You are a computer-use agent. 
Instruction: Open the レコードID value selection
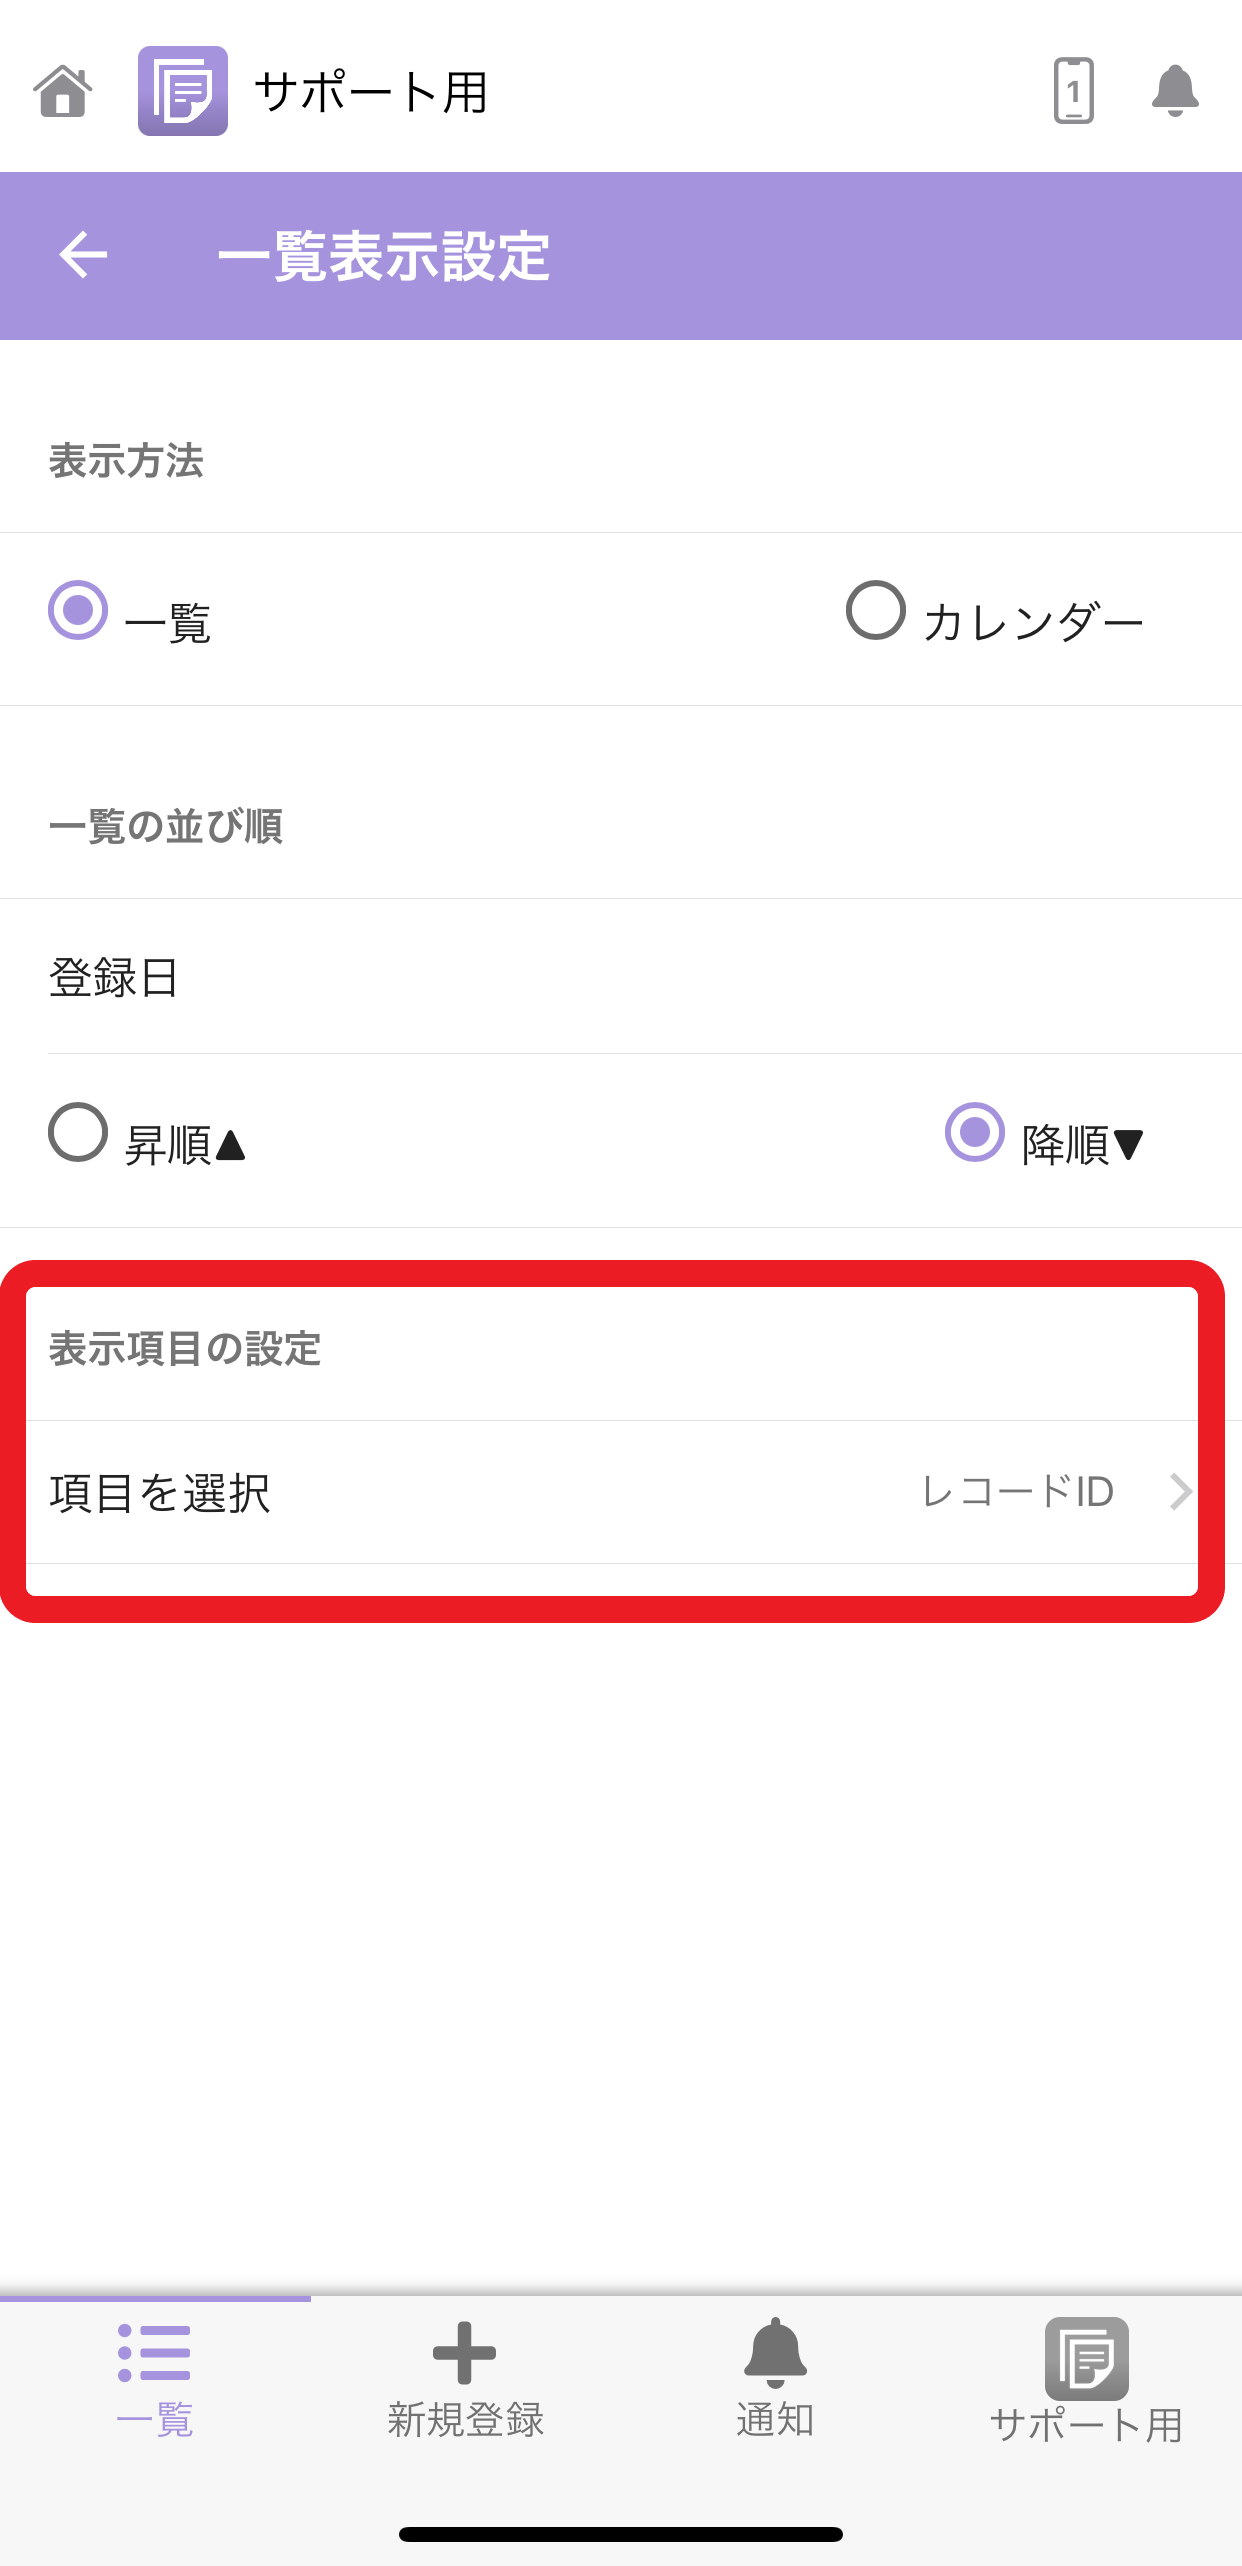click(x=1016, y=1491)
